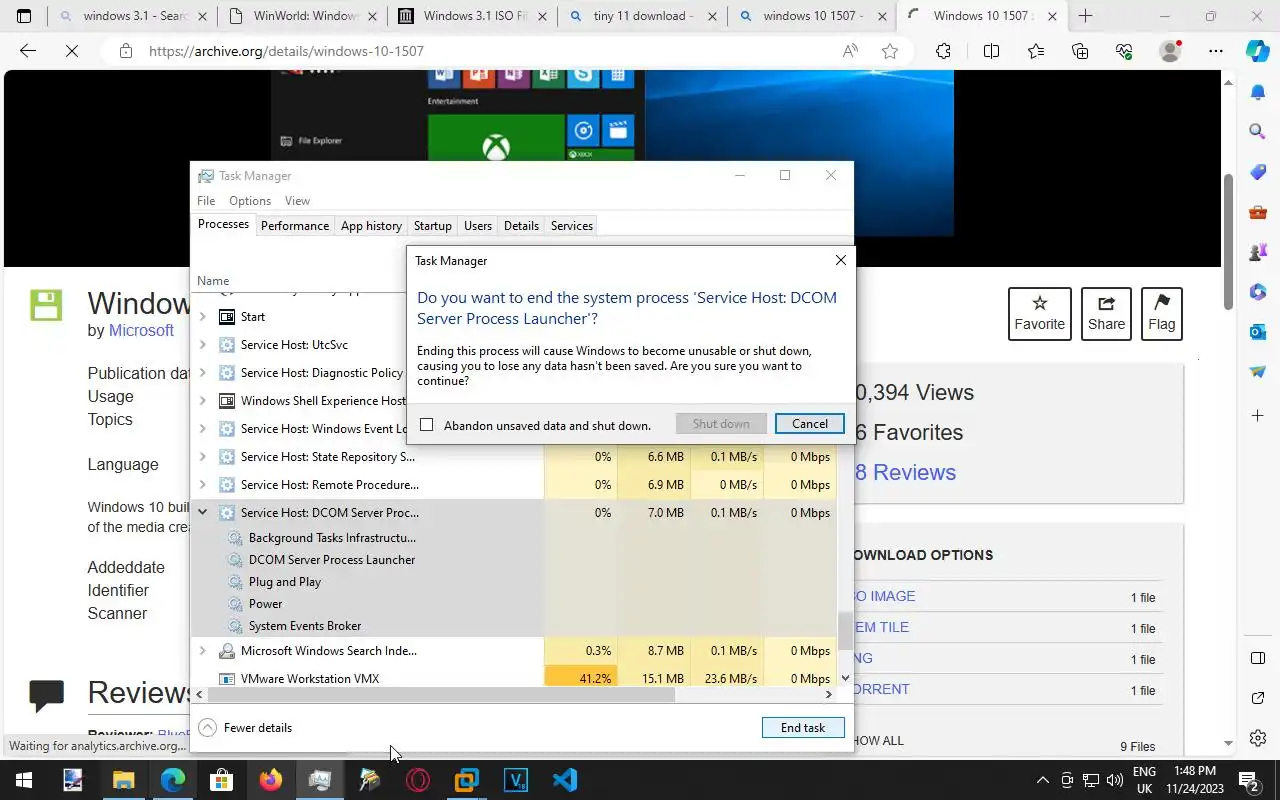Expand Service Host: UtcSvc row

click(203, 345)
